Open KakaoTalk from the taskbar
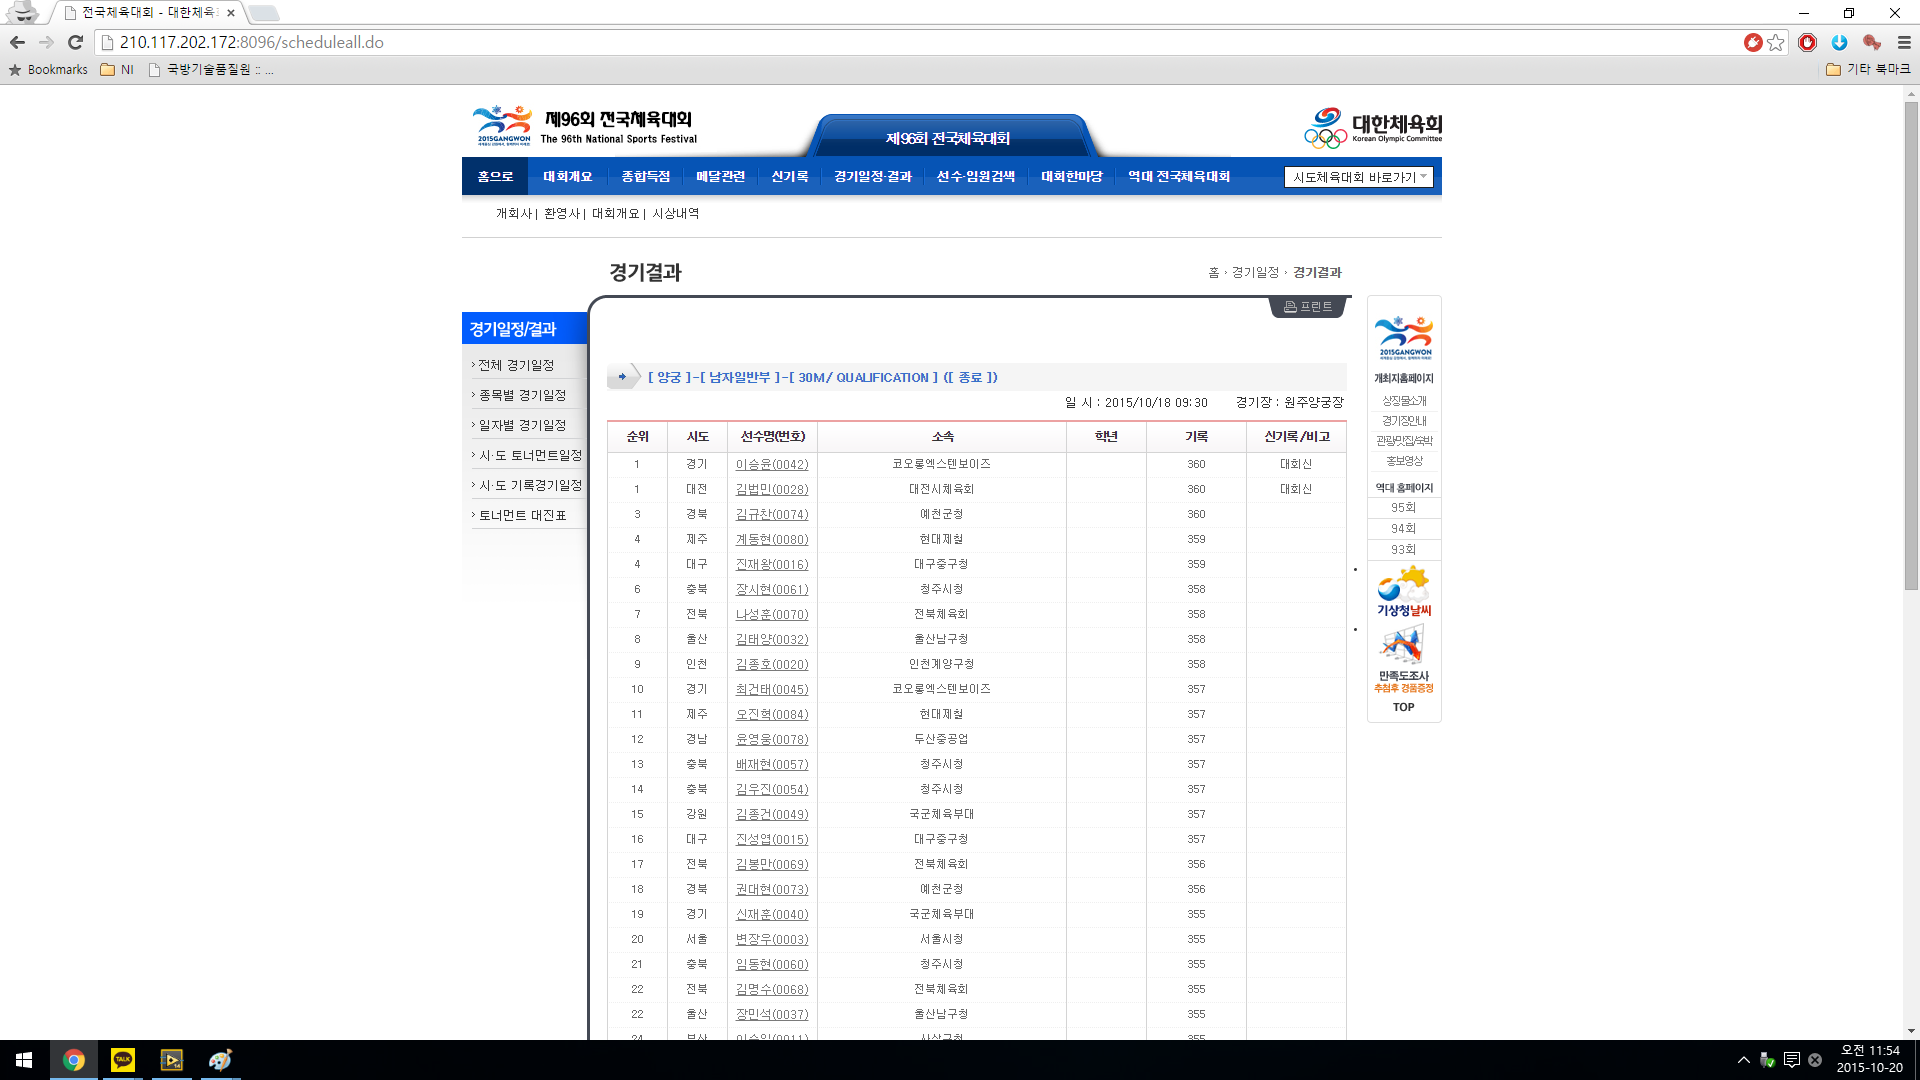 [x=123, y=1060]
